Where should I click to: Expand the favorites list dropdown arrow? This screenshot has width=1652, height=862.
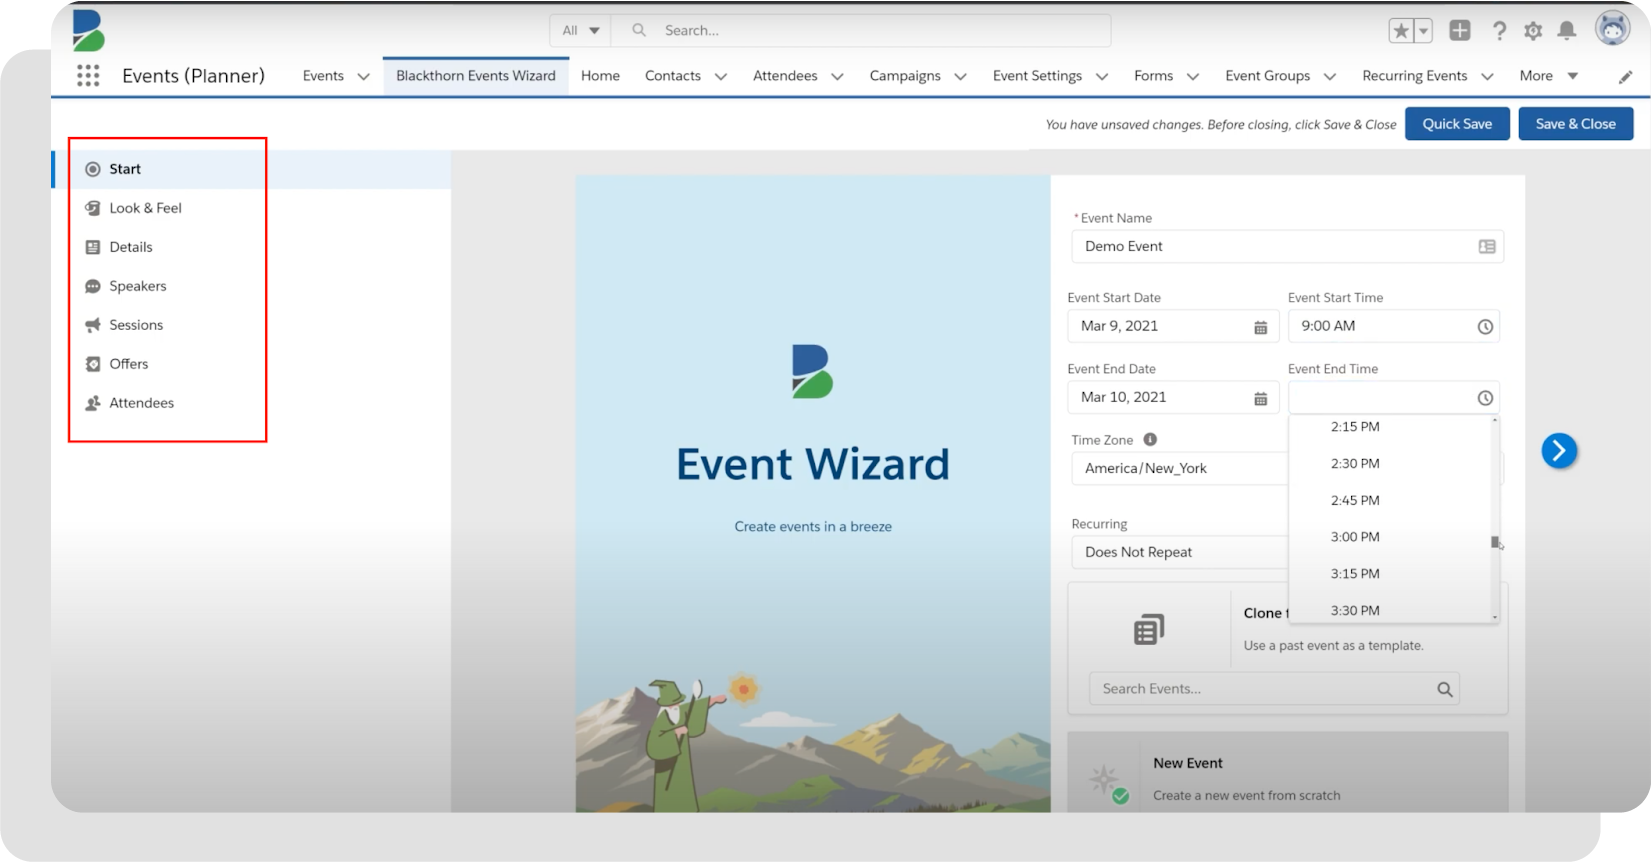click(1424, 31)
